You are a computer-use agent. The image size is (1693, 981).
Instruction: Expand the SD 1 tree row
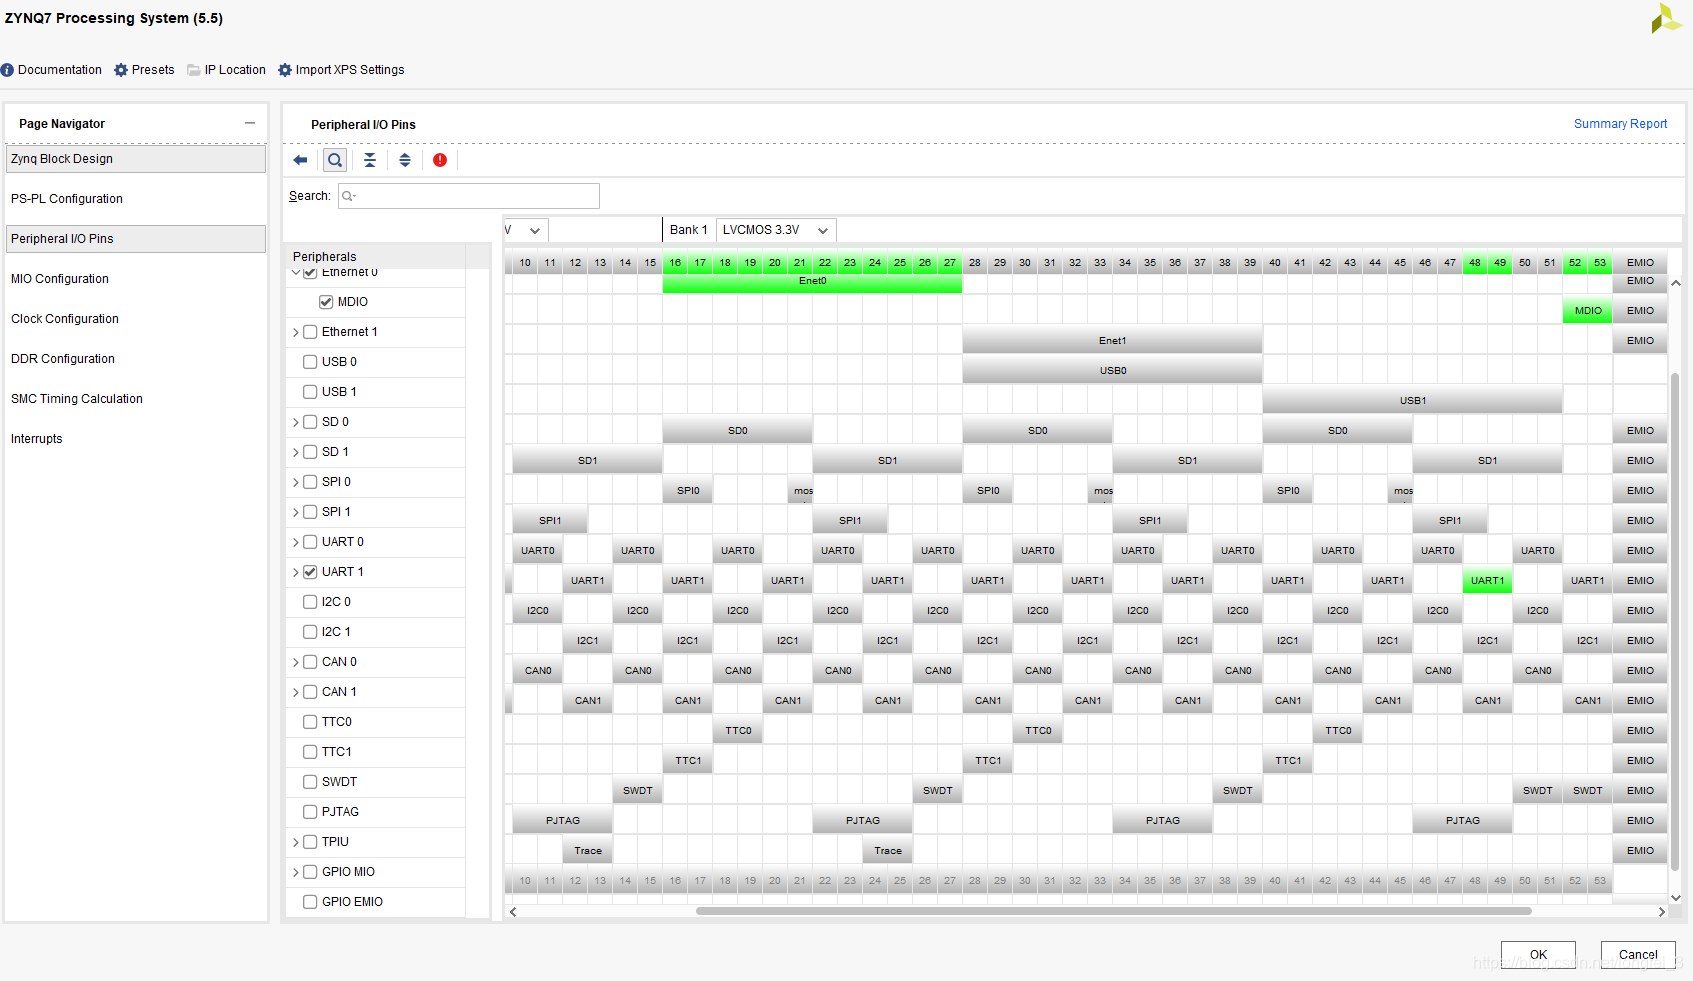pyautogui.click(x=295, y=452)
